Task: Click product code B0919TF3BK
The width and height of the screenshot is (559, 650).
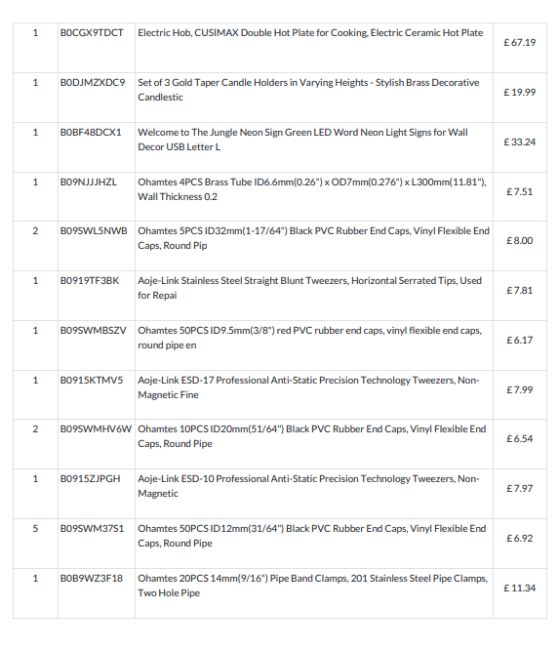Action: (x=90, y=281)
